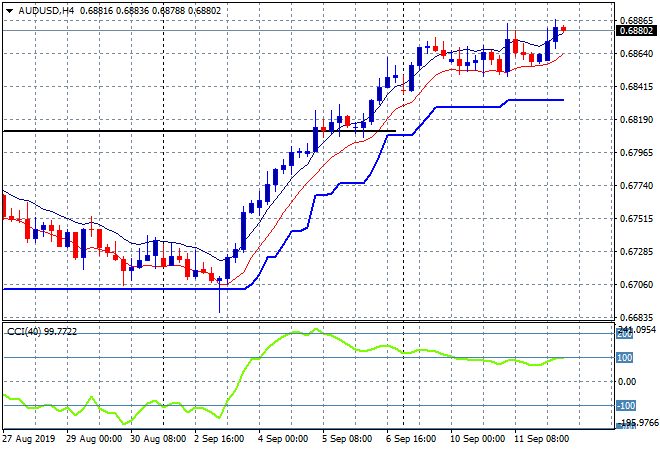The image size is (660, 450).
Task: Select the long-wick candle at the chart low
Action: pos(219,295)
